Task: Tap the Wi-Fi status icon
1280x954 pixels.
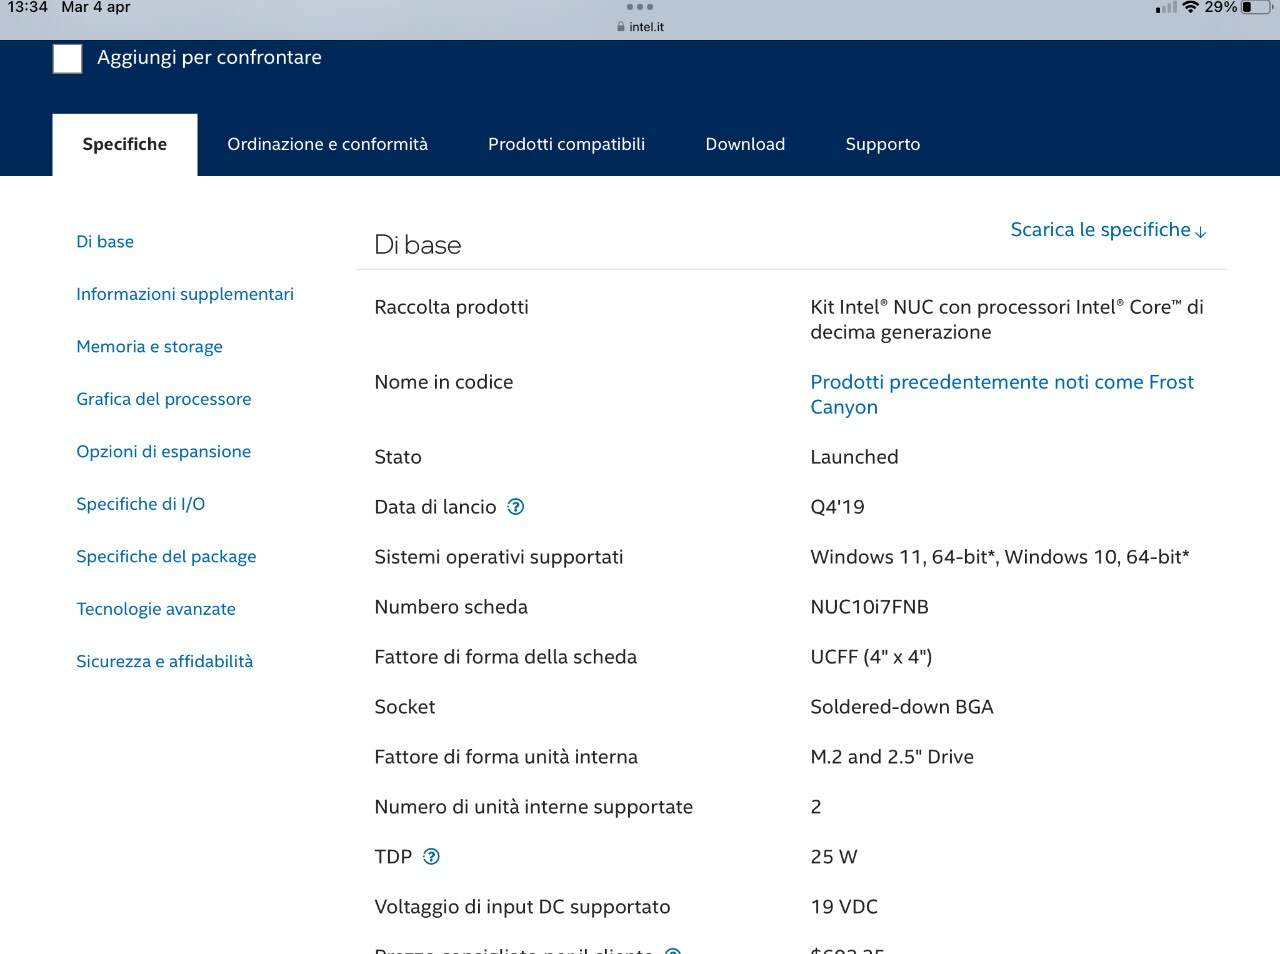Action: [1190, 7]
